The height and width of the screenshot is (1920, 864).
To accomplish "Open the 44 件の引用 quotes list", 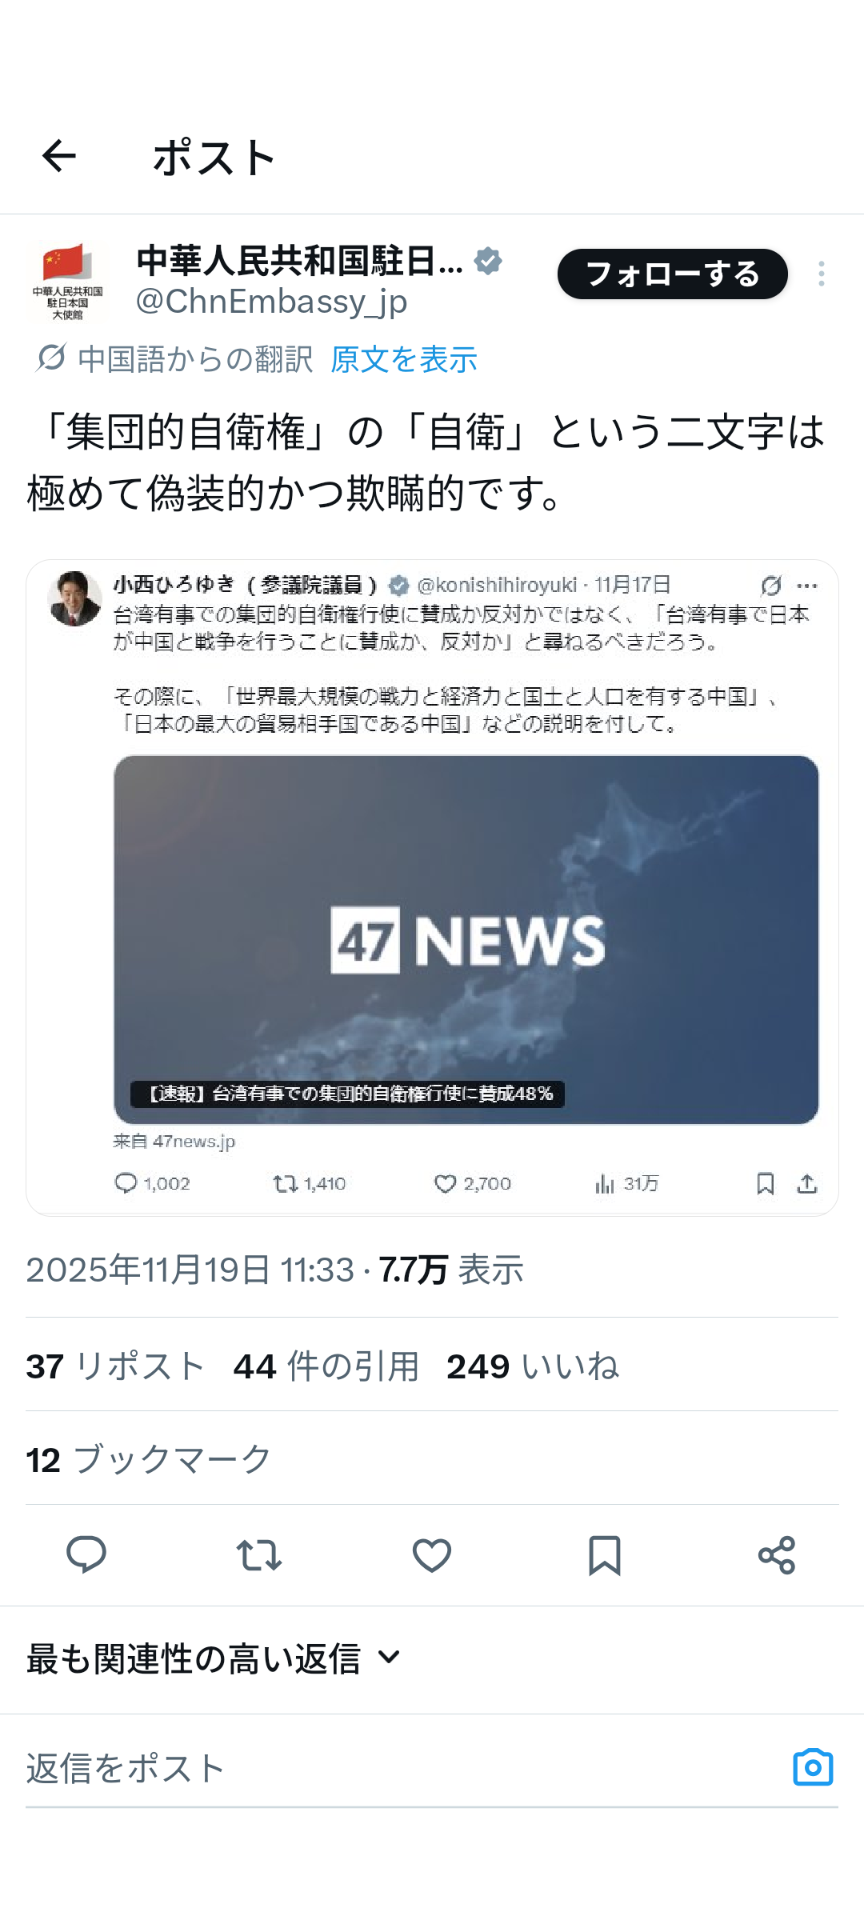I will point(326,1366).
